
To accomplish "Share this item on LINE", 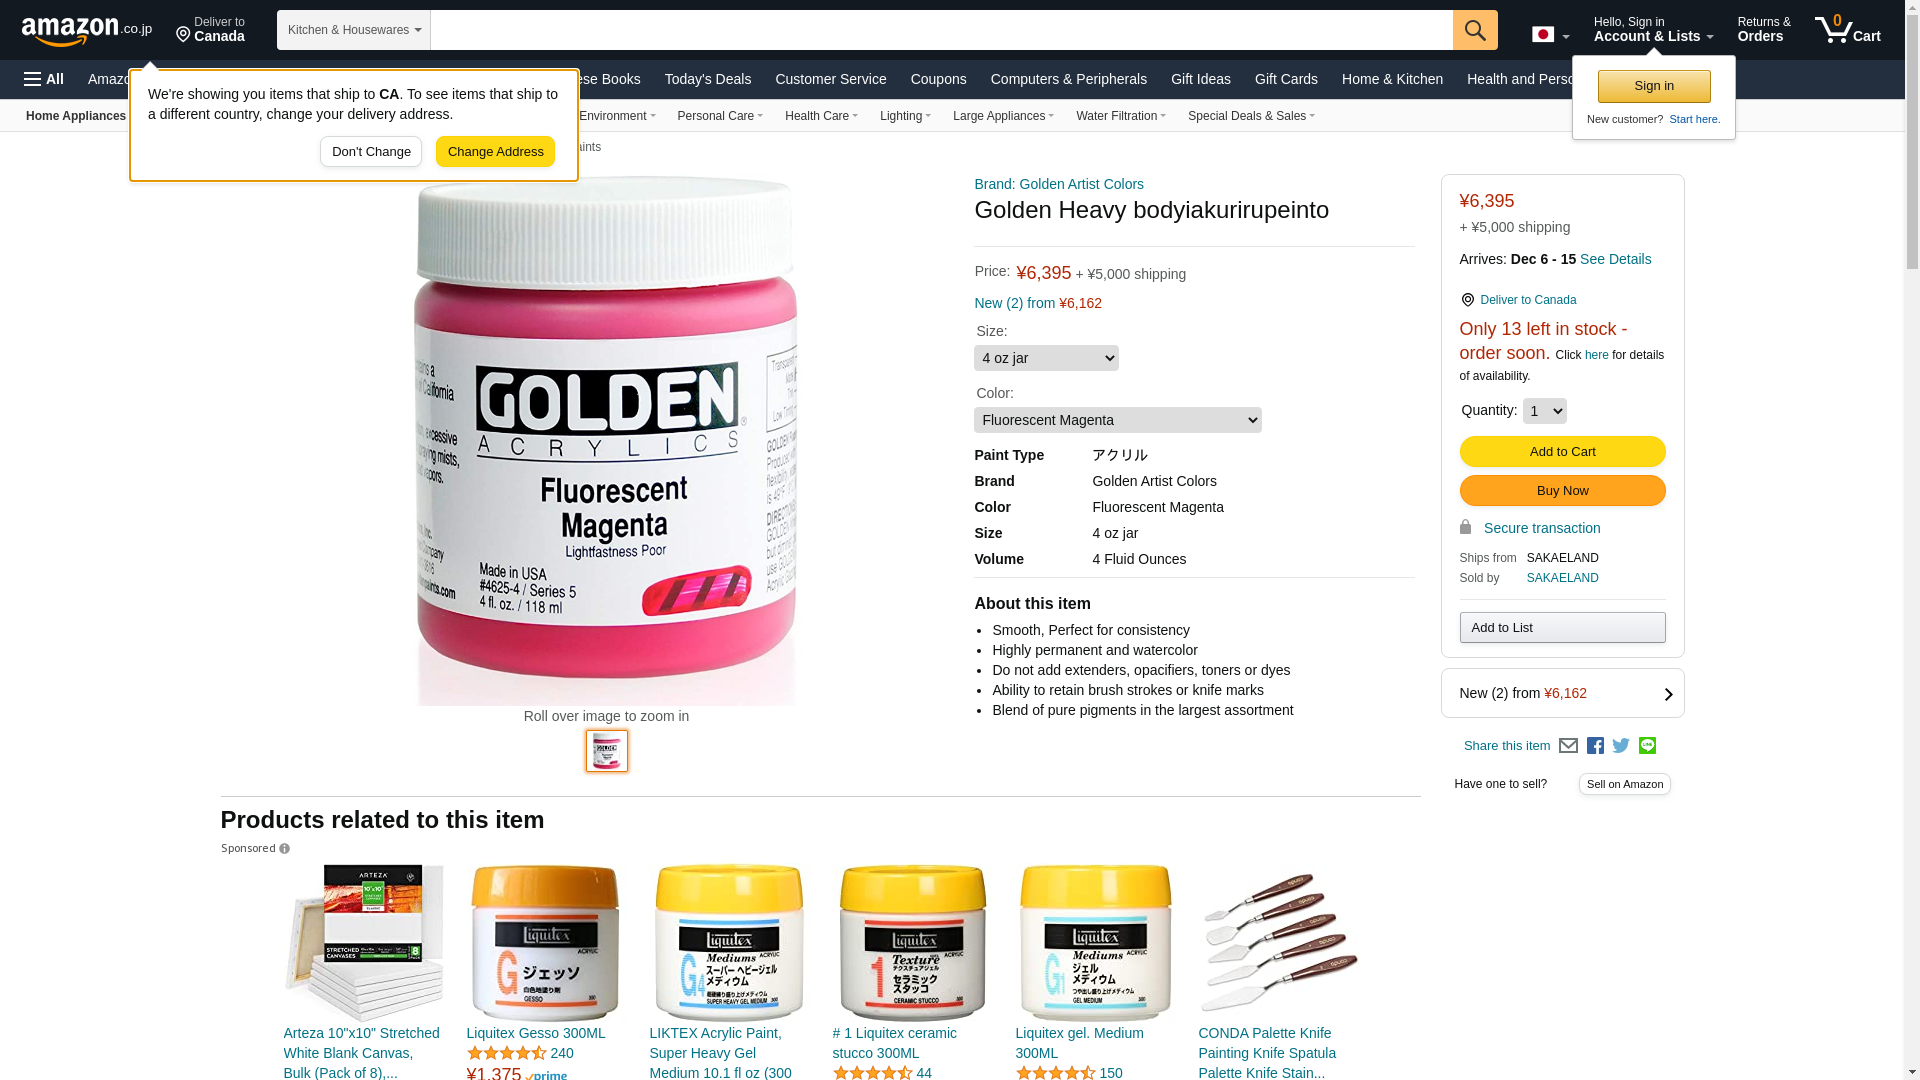I will click(x=1647, y=746).
